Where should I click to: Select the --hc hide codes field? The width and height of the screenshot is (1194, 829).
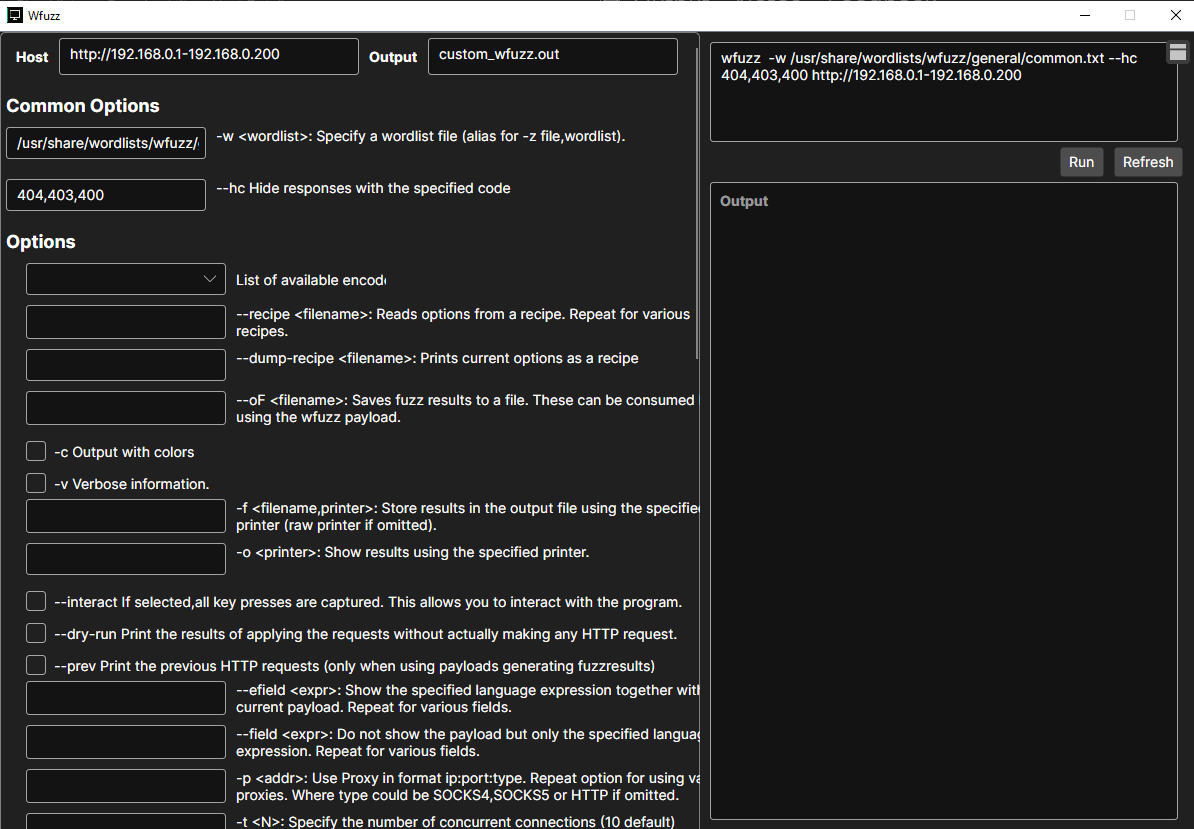click(x=106, y=195)
